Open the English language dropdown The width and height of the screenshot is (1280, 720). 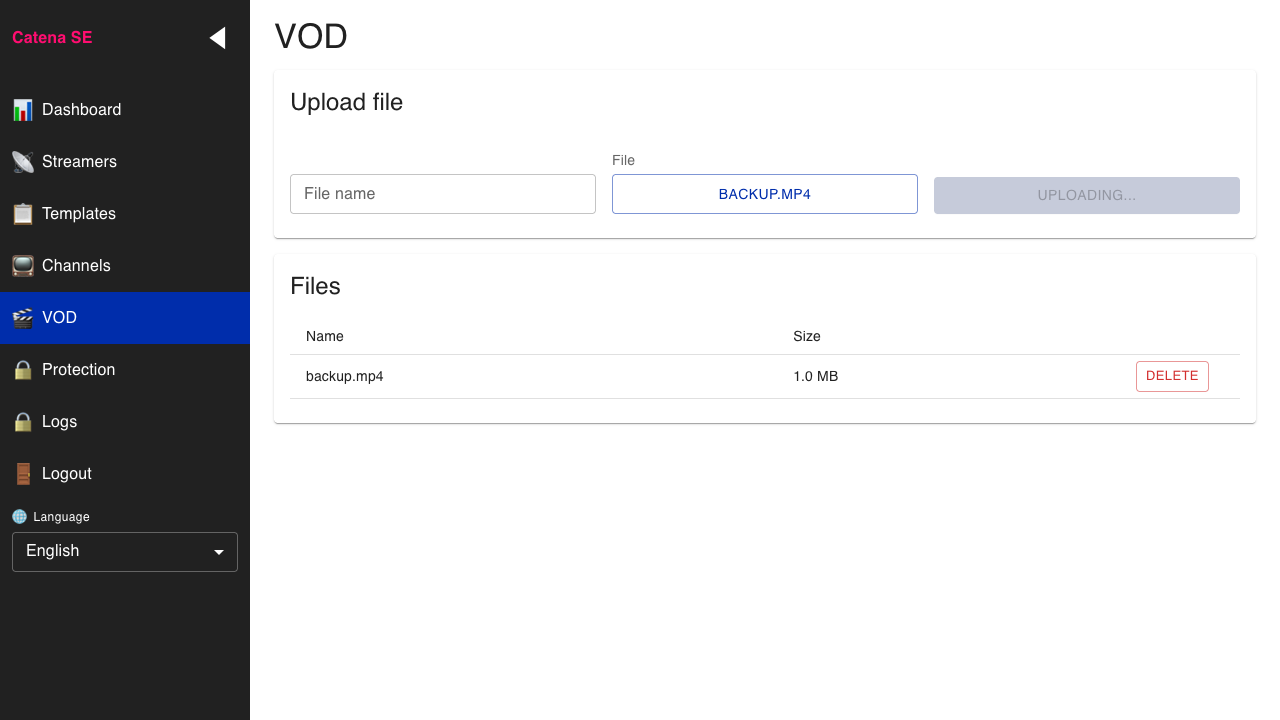point(124,551)
